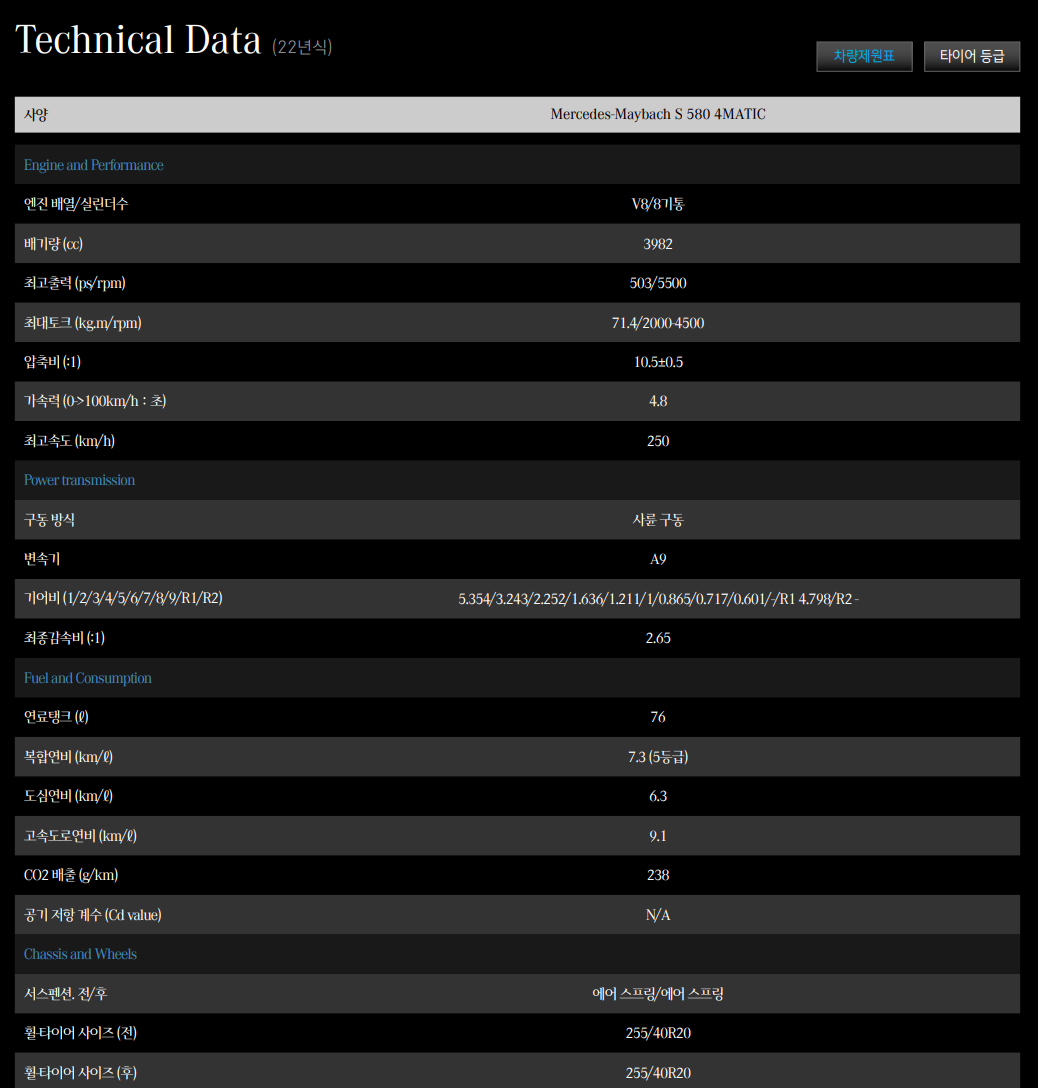Select the 구동 방식 label

point(49,520)
